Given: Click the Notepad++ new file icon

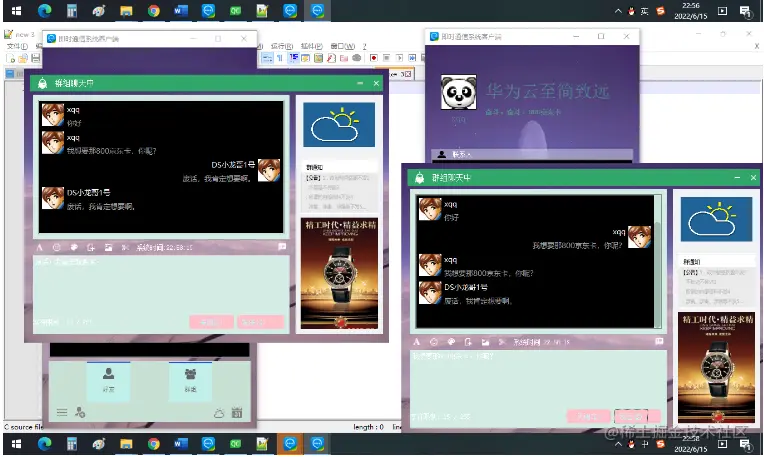Looking at the screenshot, I should 10,58.
